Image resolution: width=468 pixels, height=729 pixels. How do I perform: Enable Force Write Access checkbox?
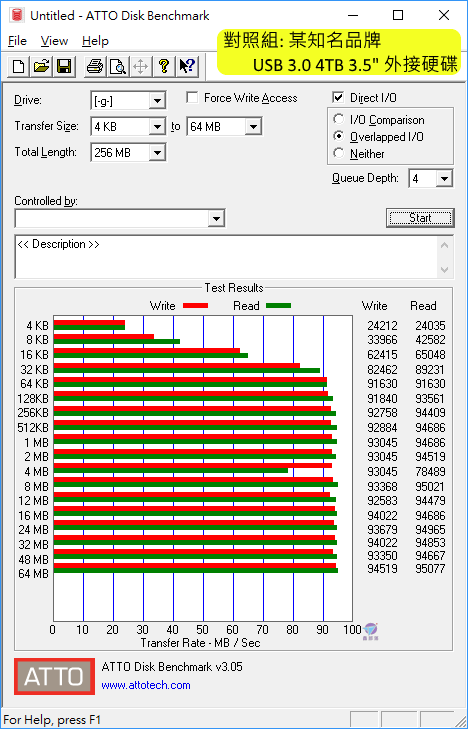coord(192,98)
